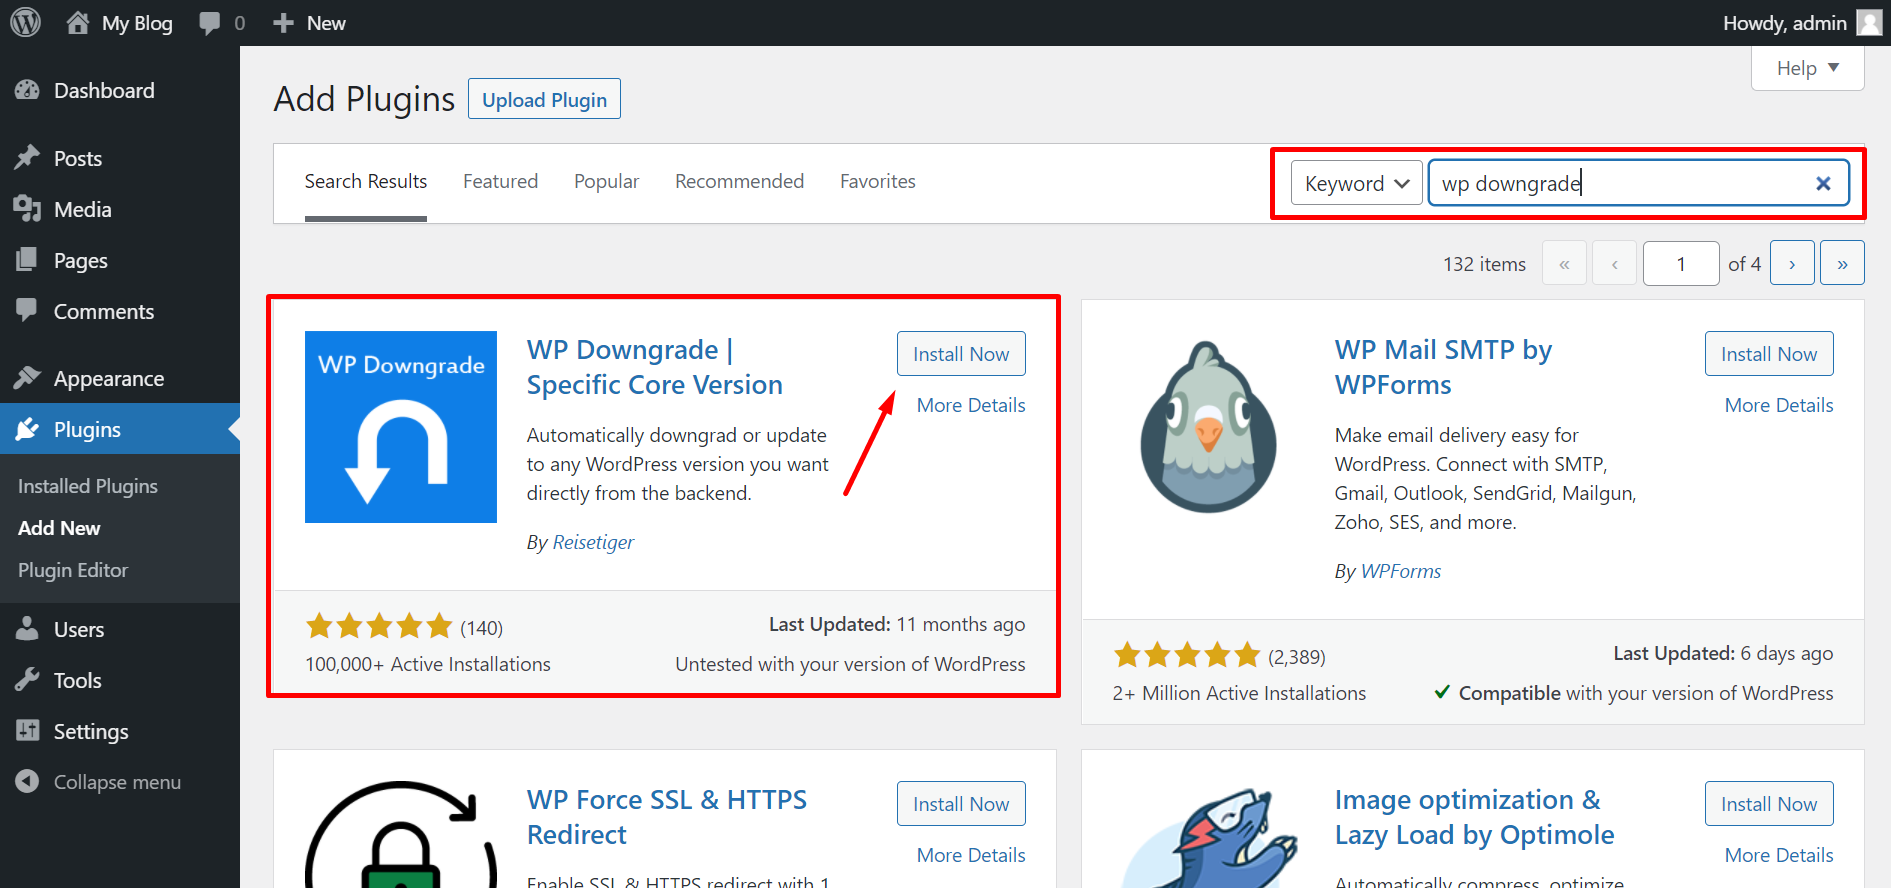Switch to the Recommended tab
The image size is (1891, 888).
[x=739, y=181]
